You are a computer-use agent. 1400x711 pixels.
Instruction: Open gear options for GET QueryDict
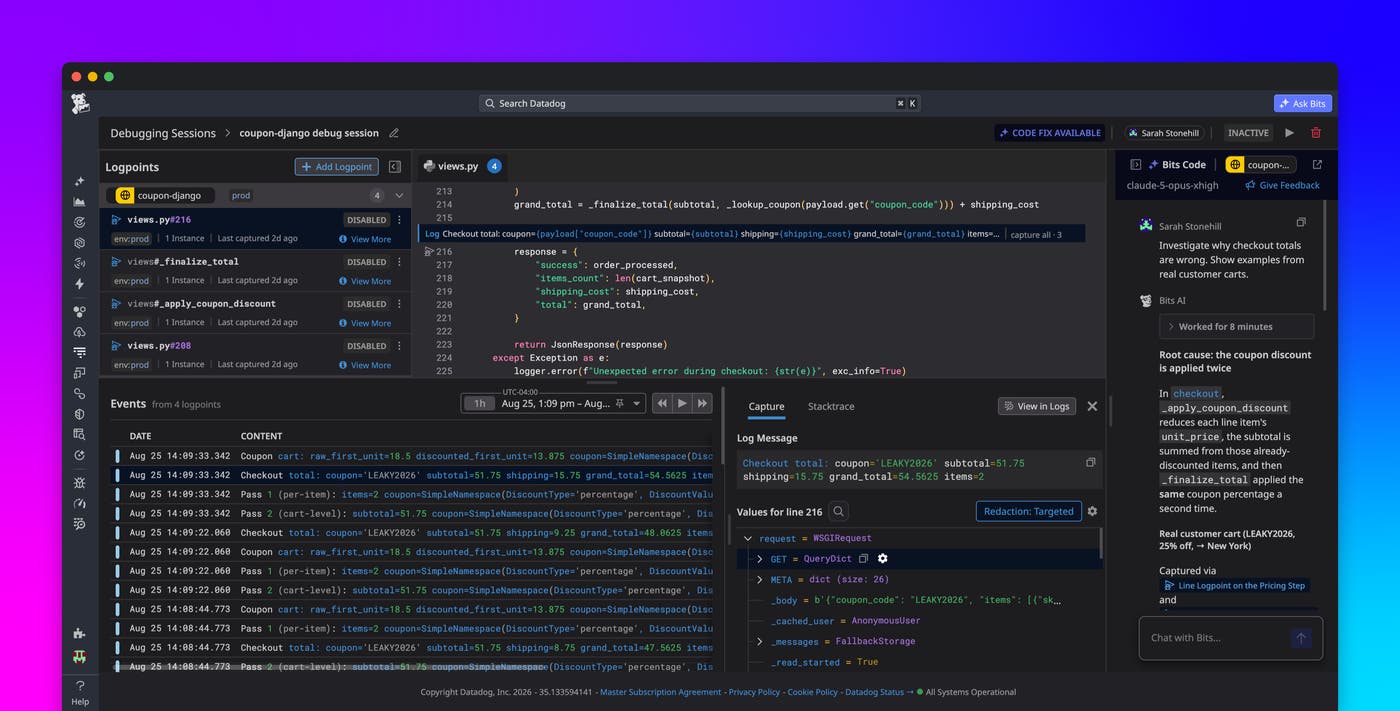click(882, 559)
